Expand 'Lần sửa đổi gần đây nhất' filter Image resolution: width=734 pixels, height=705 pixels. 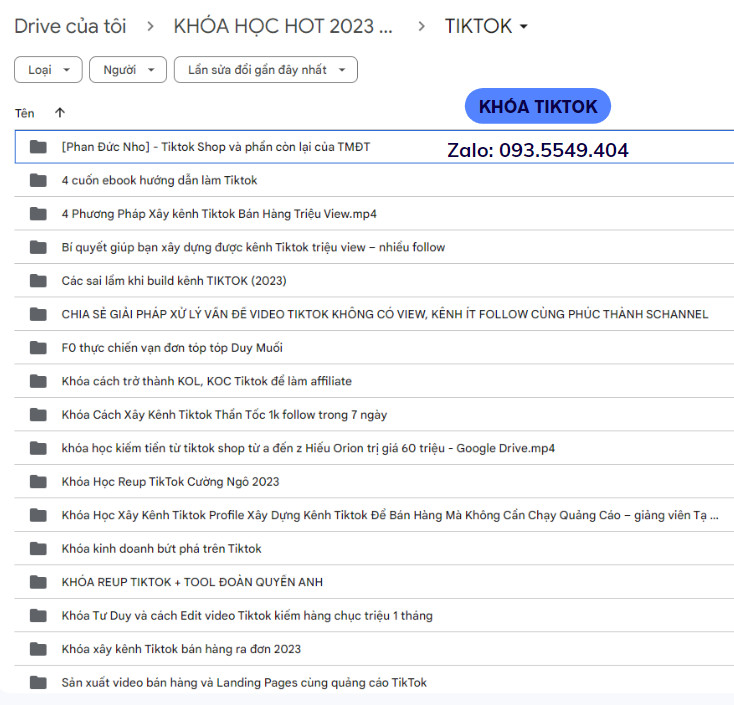[265, 70]
